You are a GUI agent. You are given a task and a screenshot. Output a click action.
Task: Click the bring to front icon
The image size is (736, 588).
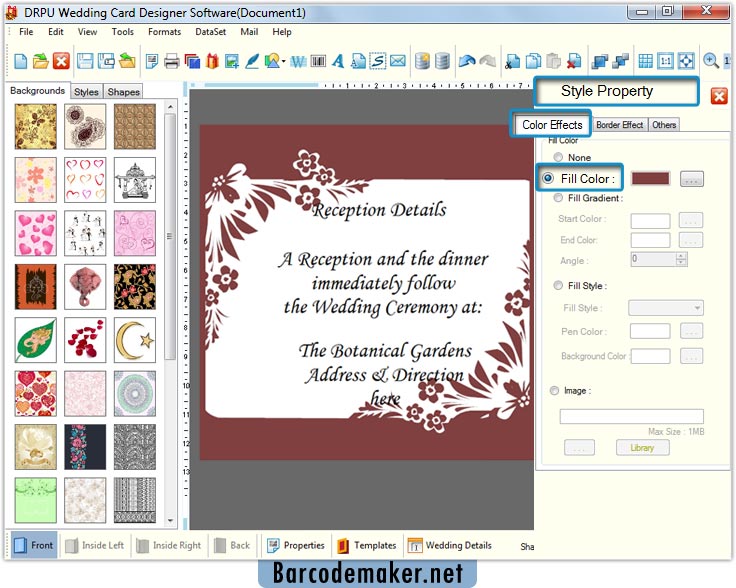point(600,61)
